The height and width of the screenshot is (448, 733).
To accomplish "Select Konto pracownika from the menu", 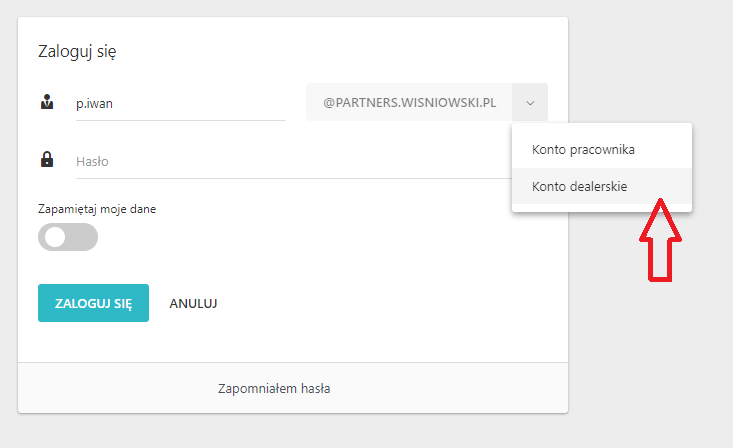I will (x=584, y=150).
